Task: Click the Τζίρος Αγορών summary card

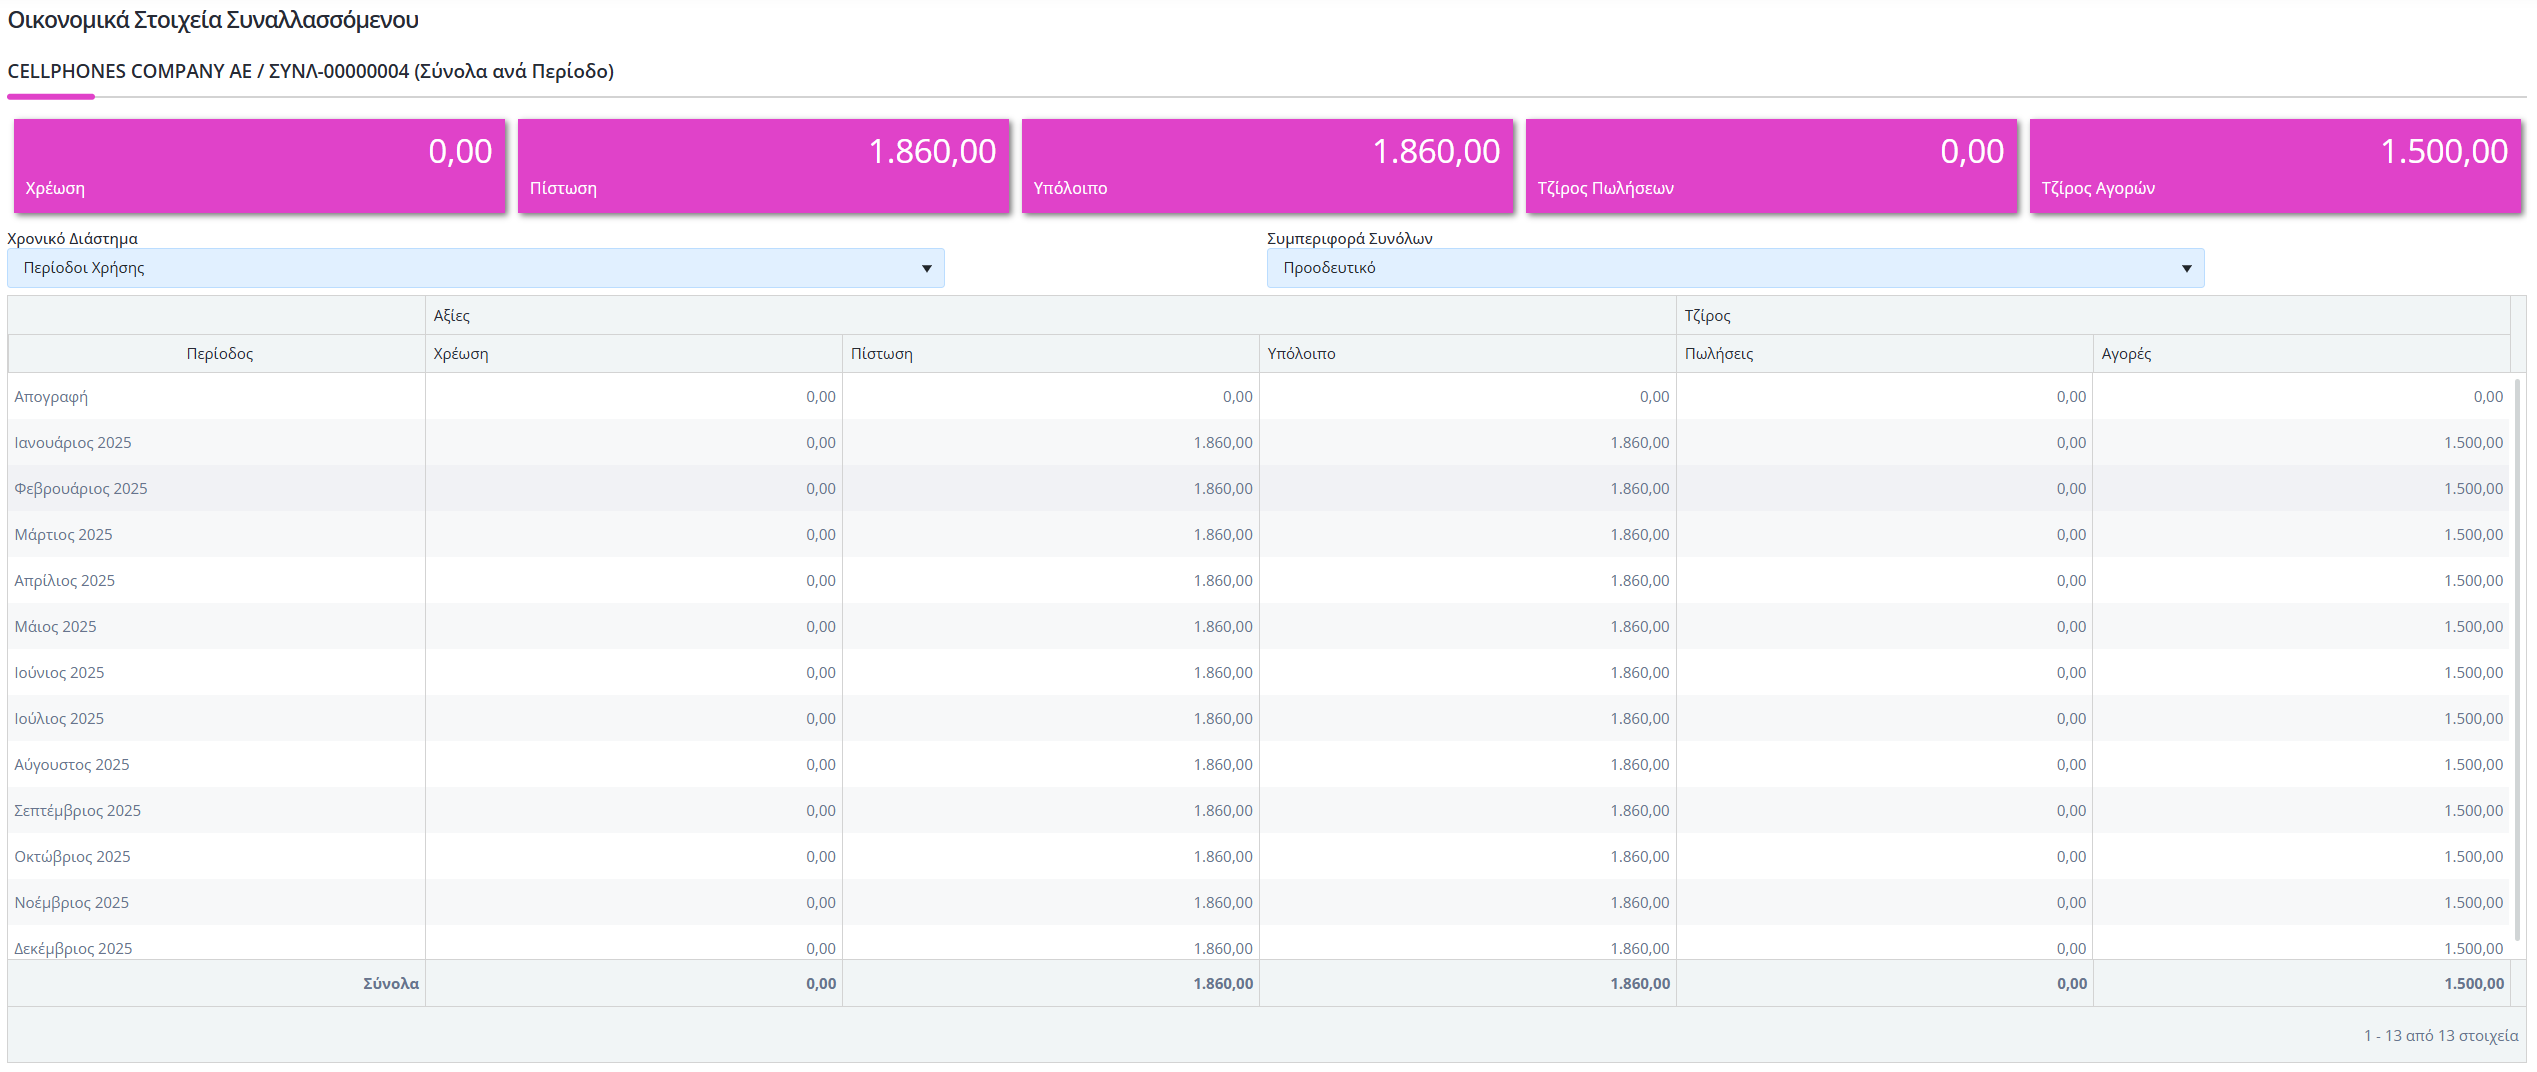Action: [2276, 166]
